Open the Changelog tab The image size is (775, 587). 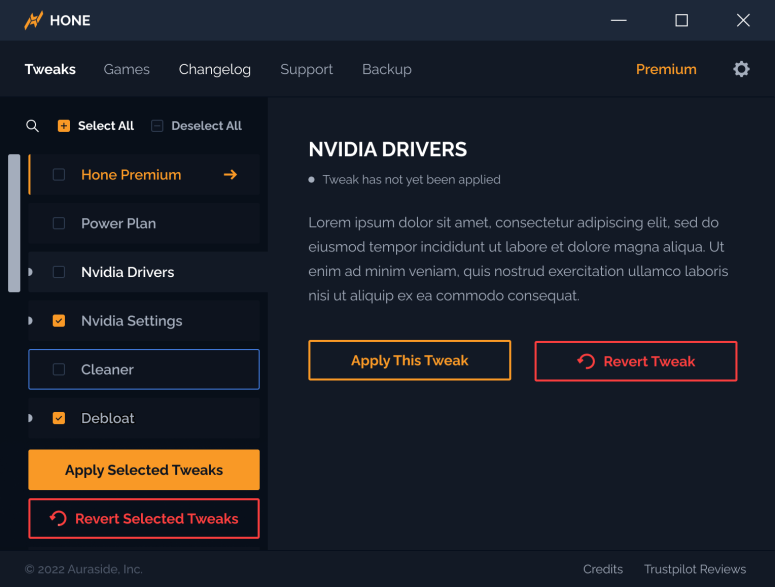click(x=215, y=69)
